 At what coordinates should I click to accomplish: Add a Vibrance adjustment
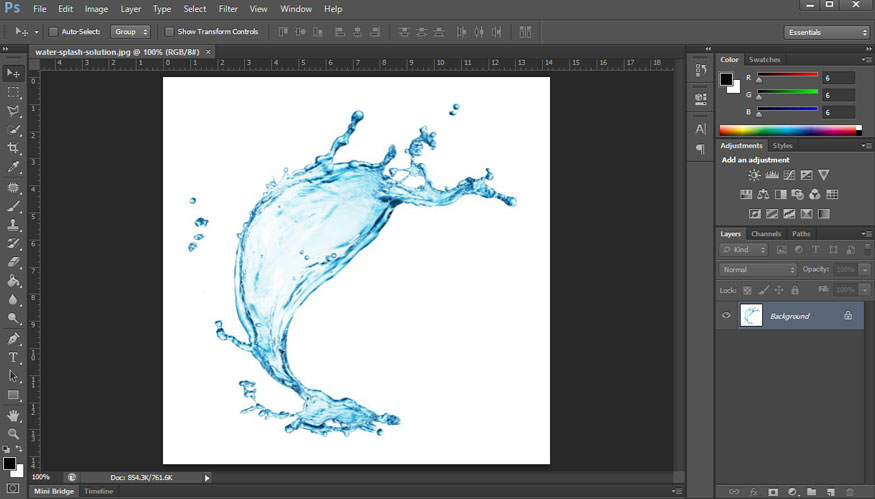824,175
